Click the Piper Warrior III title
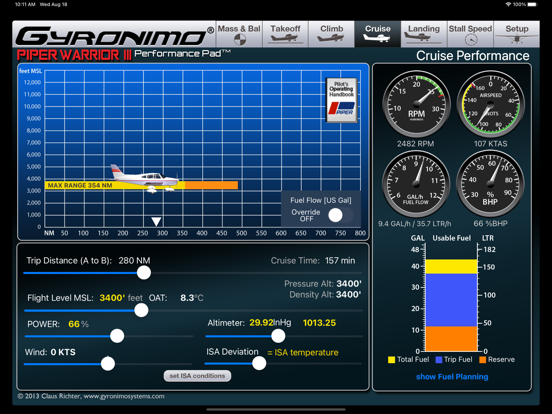 (x=74, y=55)
